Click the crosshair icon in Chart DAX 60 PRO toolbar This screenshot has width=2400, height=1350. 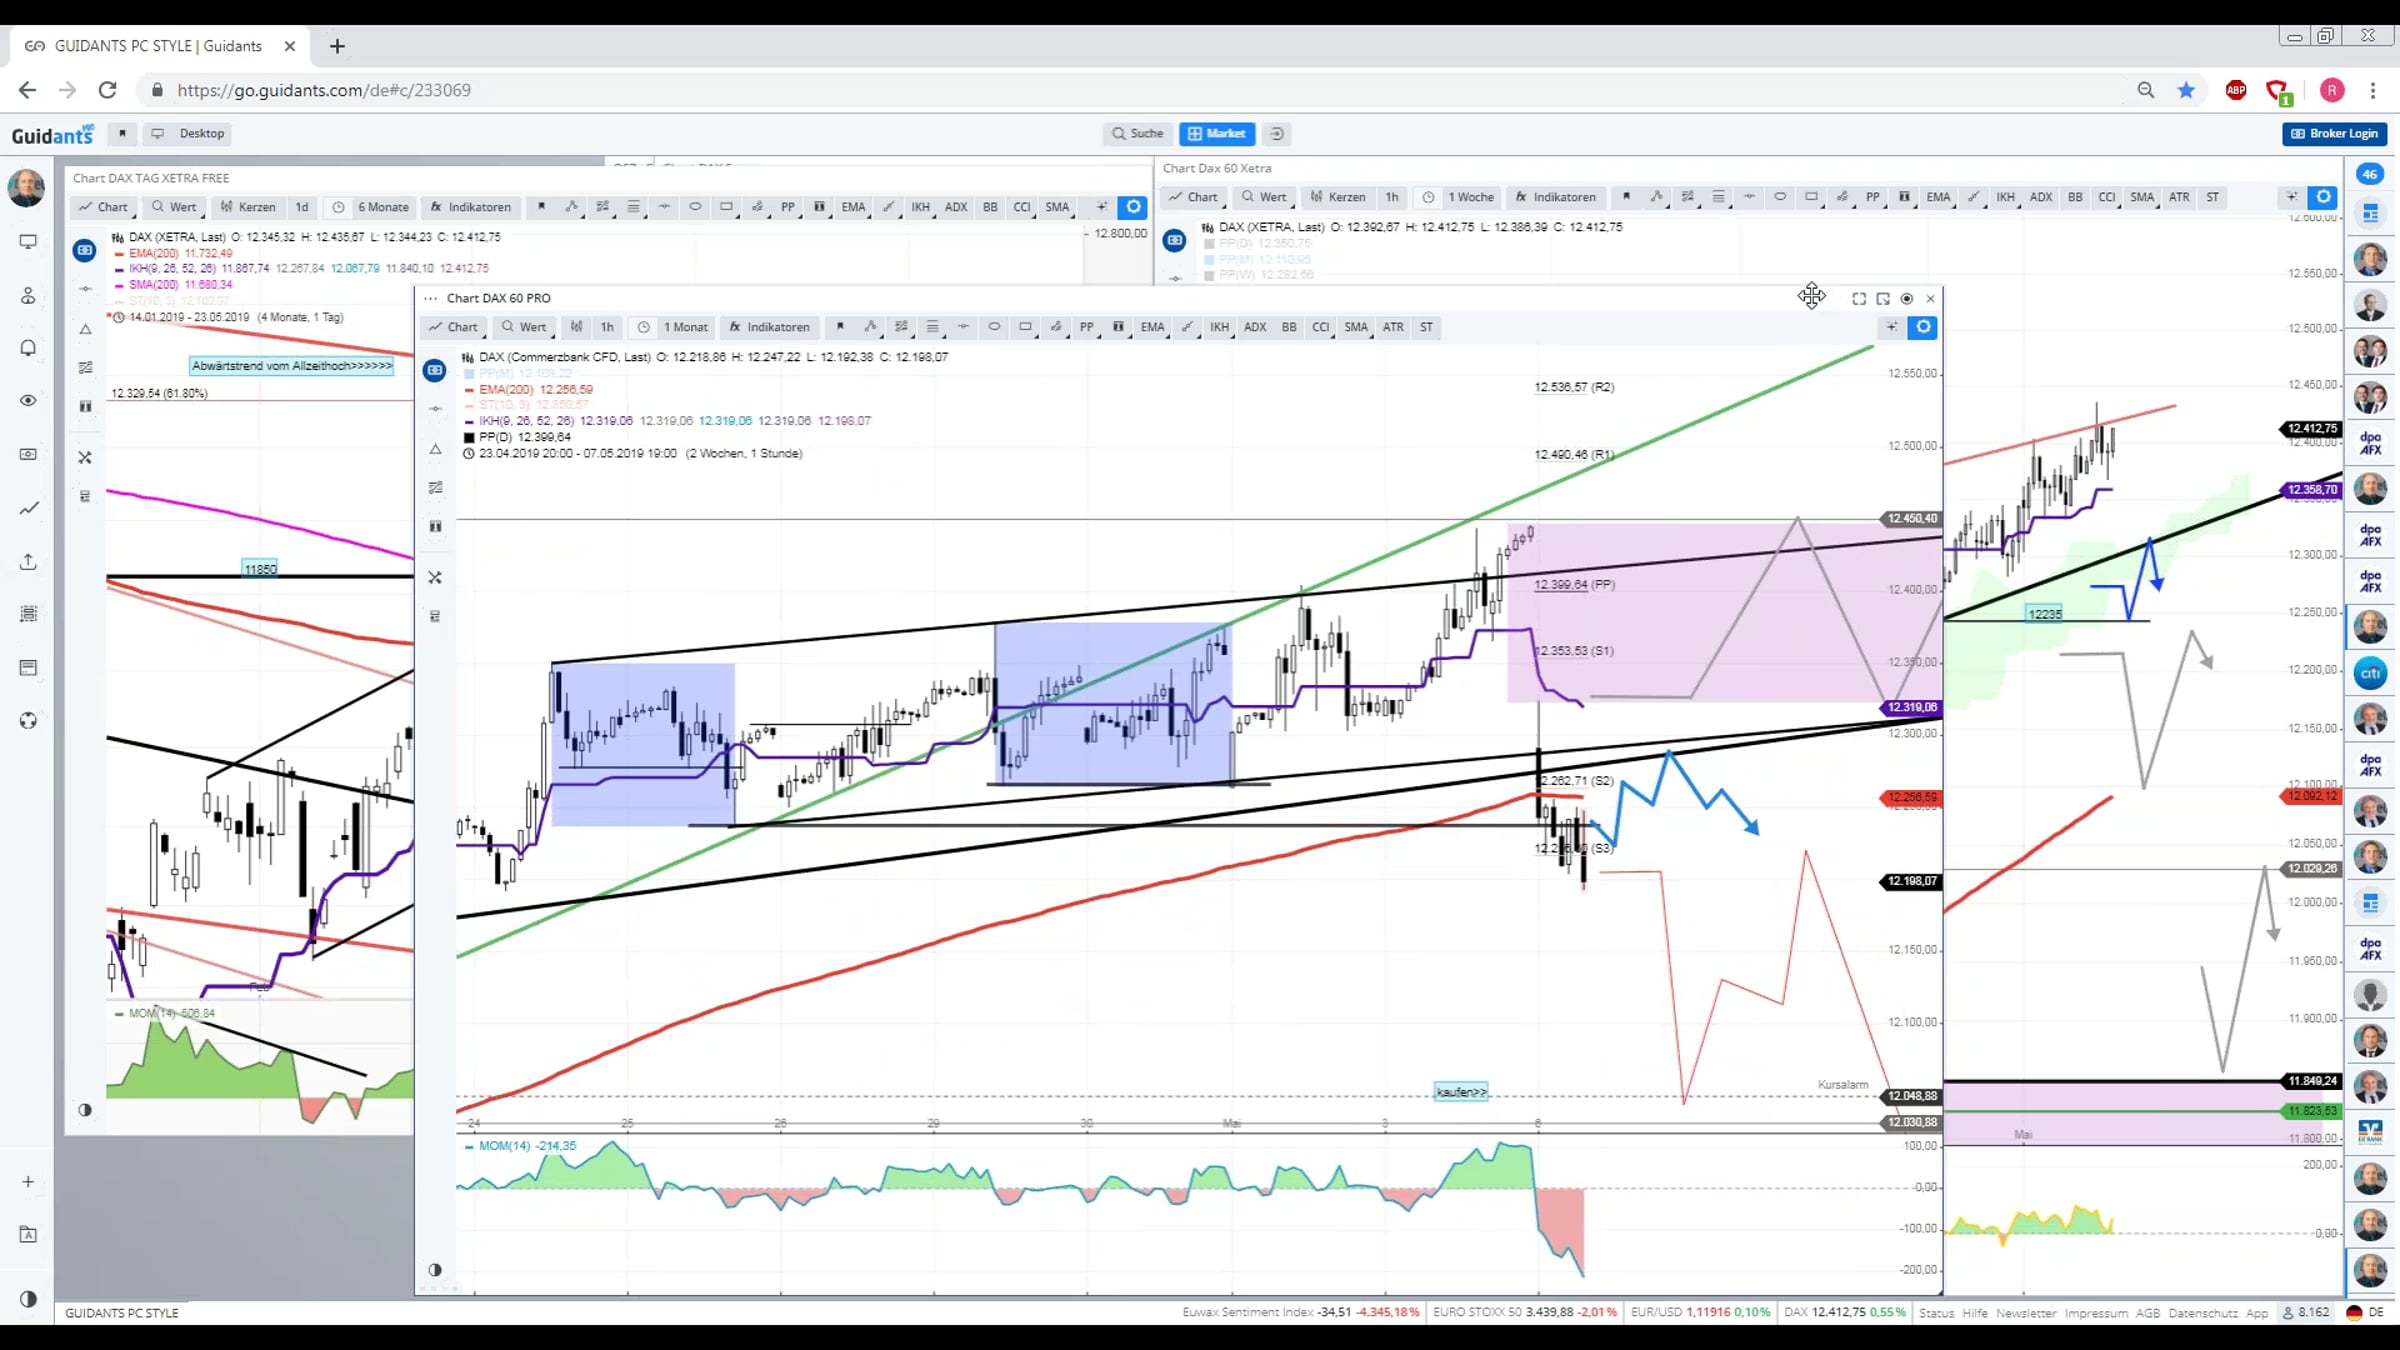tap(1891, 327)
